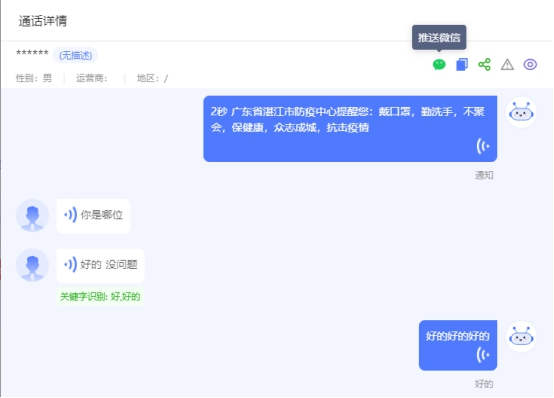The image size is (554, 398).
Task: Click the '关键字识别: 好,好的' label
Action: 100,296
